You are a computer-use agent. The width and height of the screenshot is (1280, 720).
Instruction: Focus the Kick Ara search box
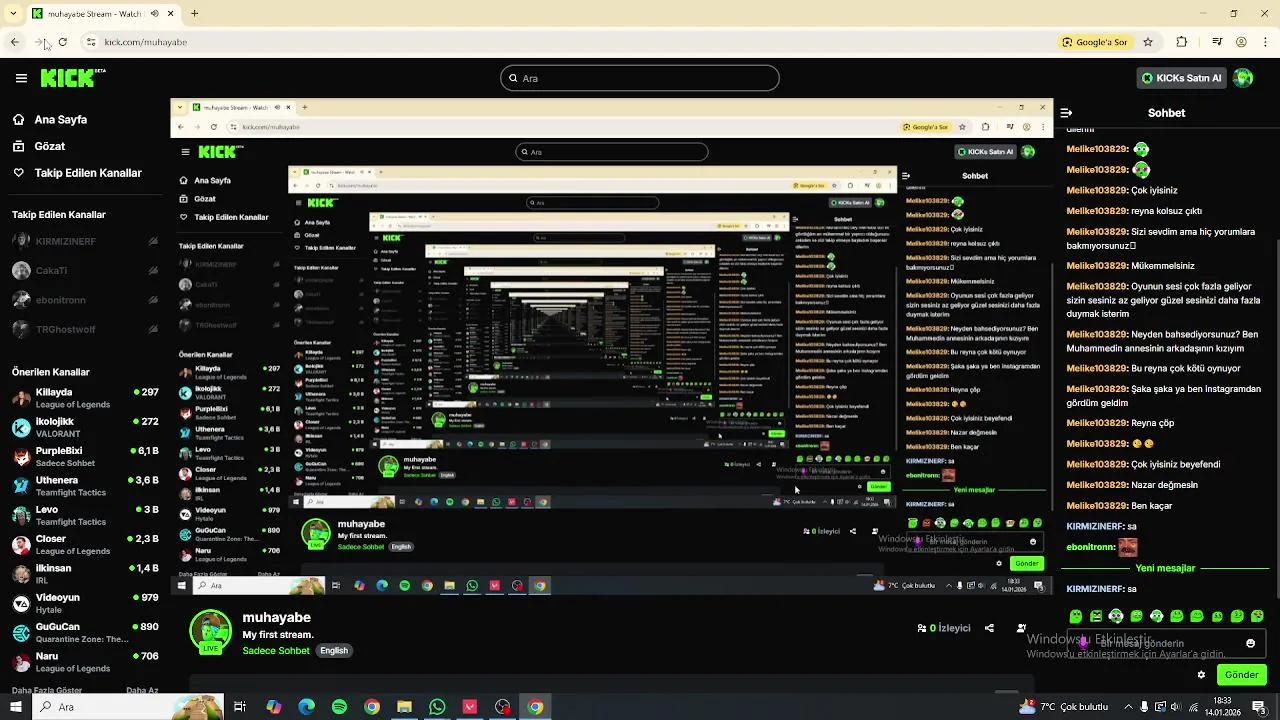click(x=640, y=78)
